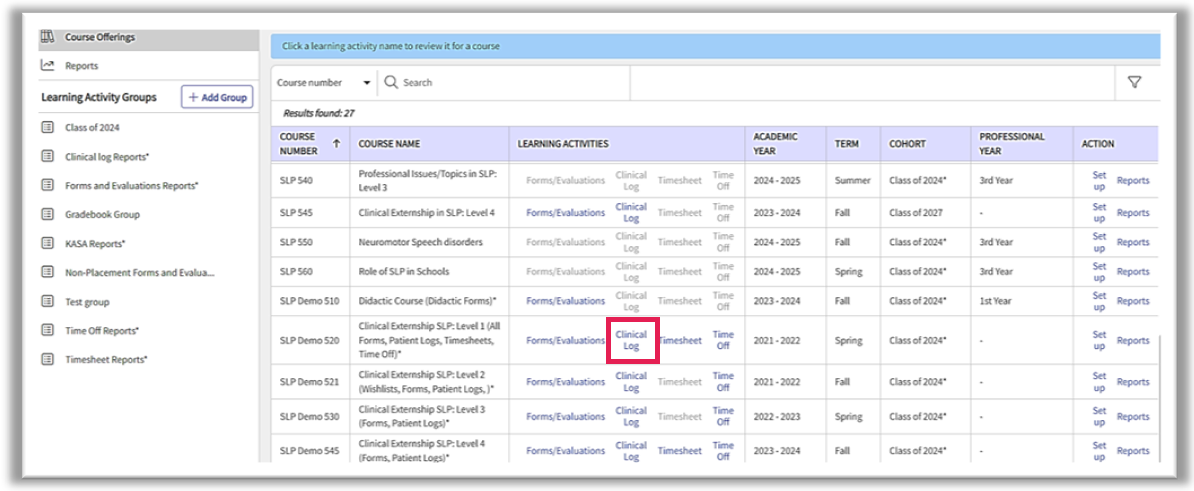The image size is (1194, 491).
Task: Open Time Off for SLP Demo 530
Action: [x=722, y=416]
